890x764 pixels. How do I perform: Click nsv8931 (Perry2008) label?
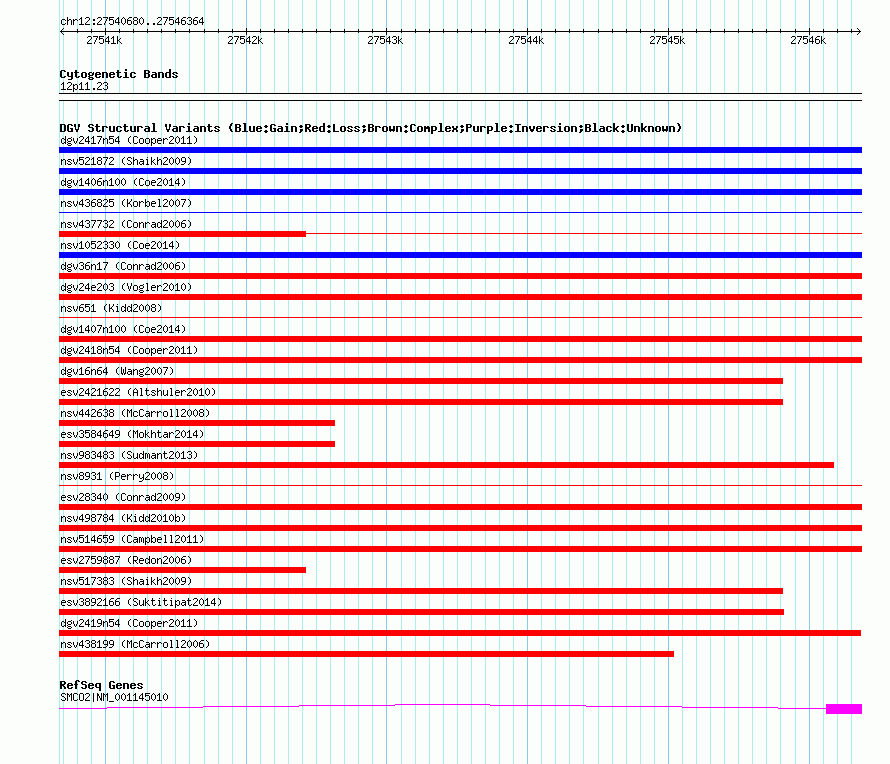coord(117,476)
